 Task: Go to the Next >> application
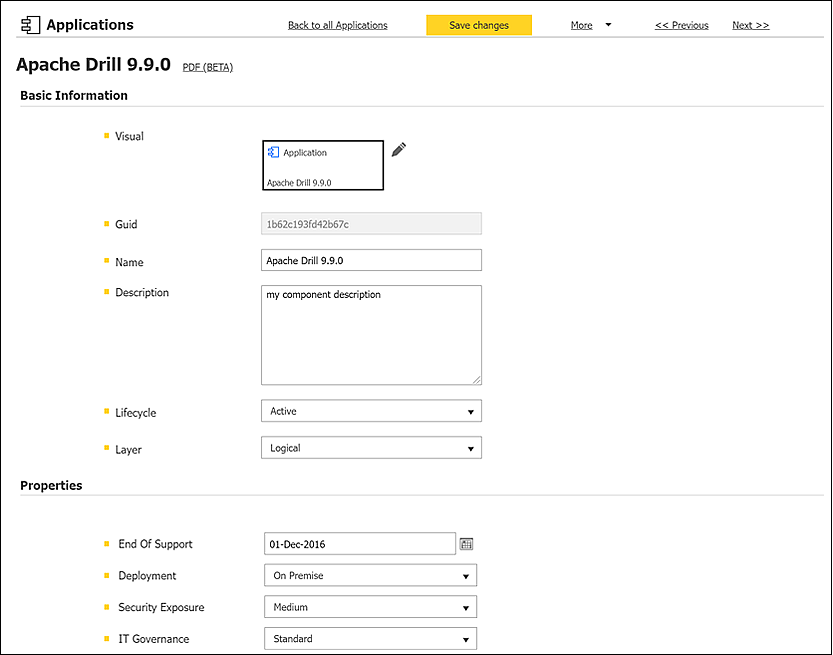point(750,25)
